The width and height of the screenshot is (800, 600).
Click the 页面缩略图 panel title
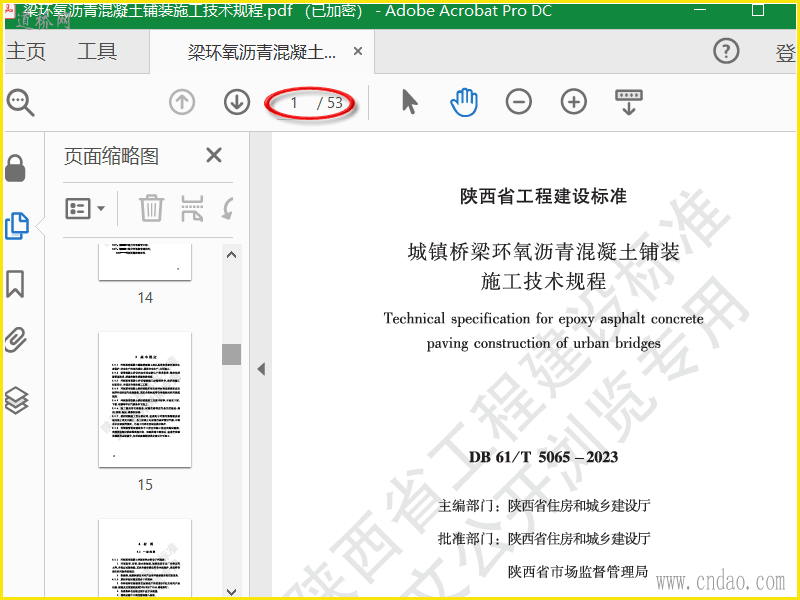(x=111, y=156)
